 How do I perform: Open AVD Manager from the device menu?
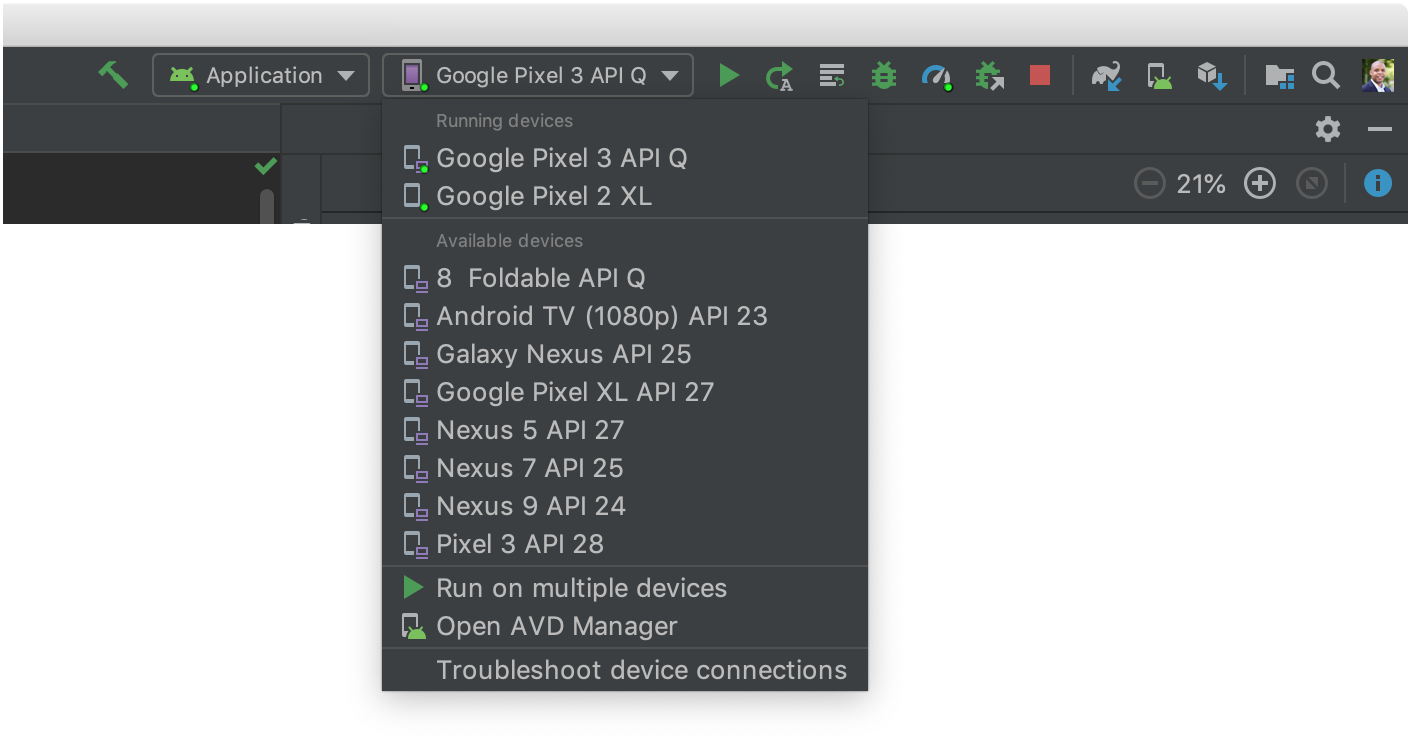coord(557,626)
